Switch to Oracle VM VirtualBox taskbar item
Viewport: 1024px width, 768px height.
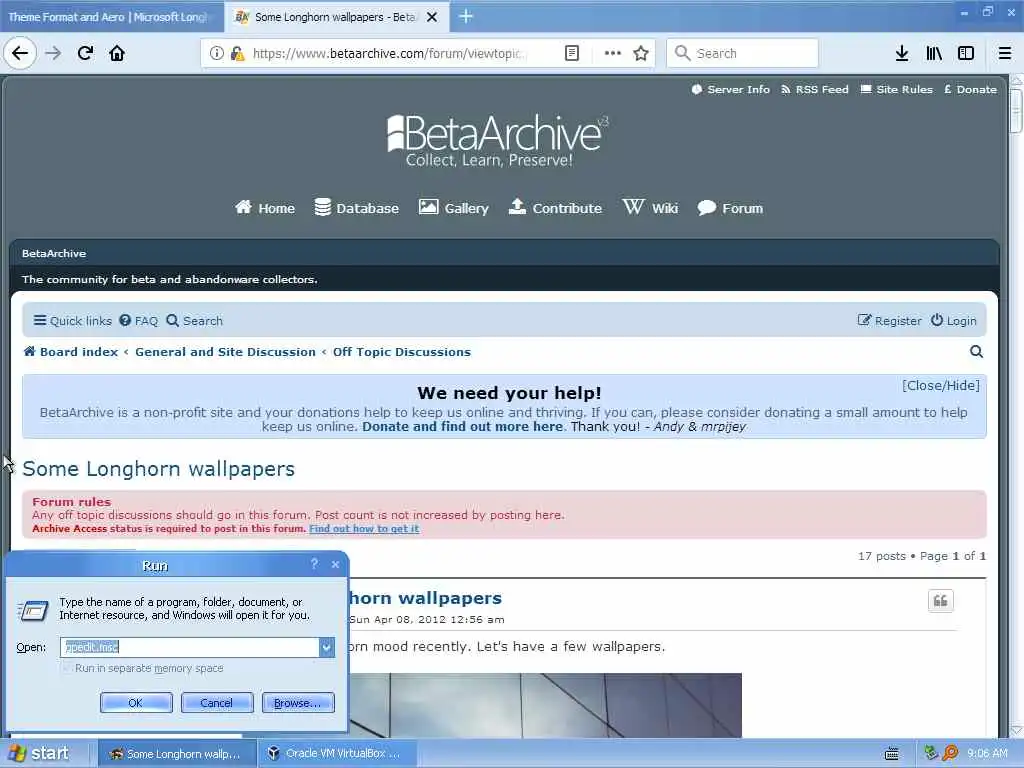tap(336, 754)
